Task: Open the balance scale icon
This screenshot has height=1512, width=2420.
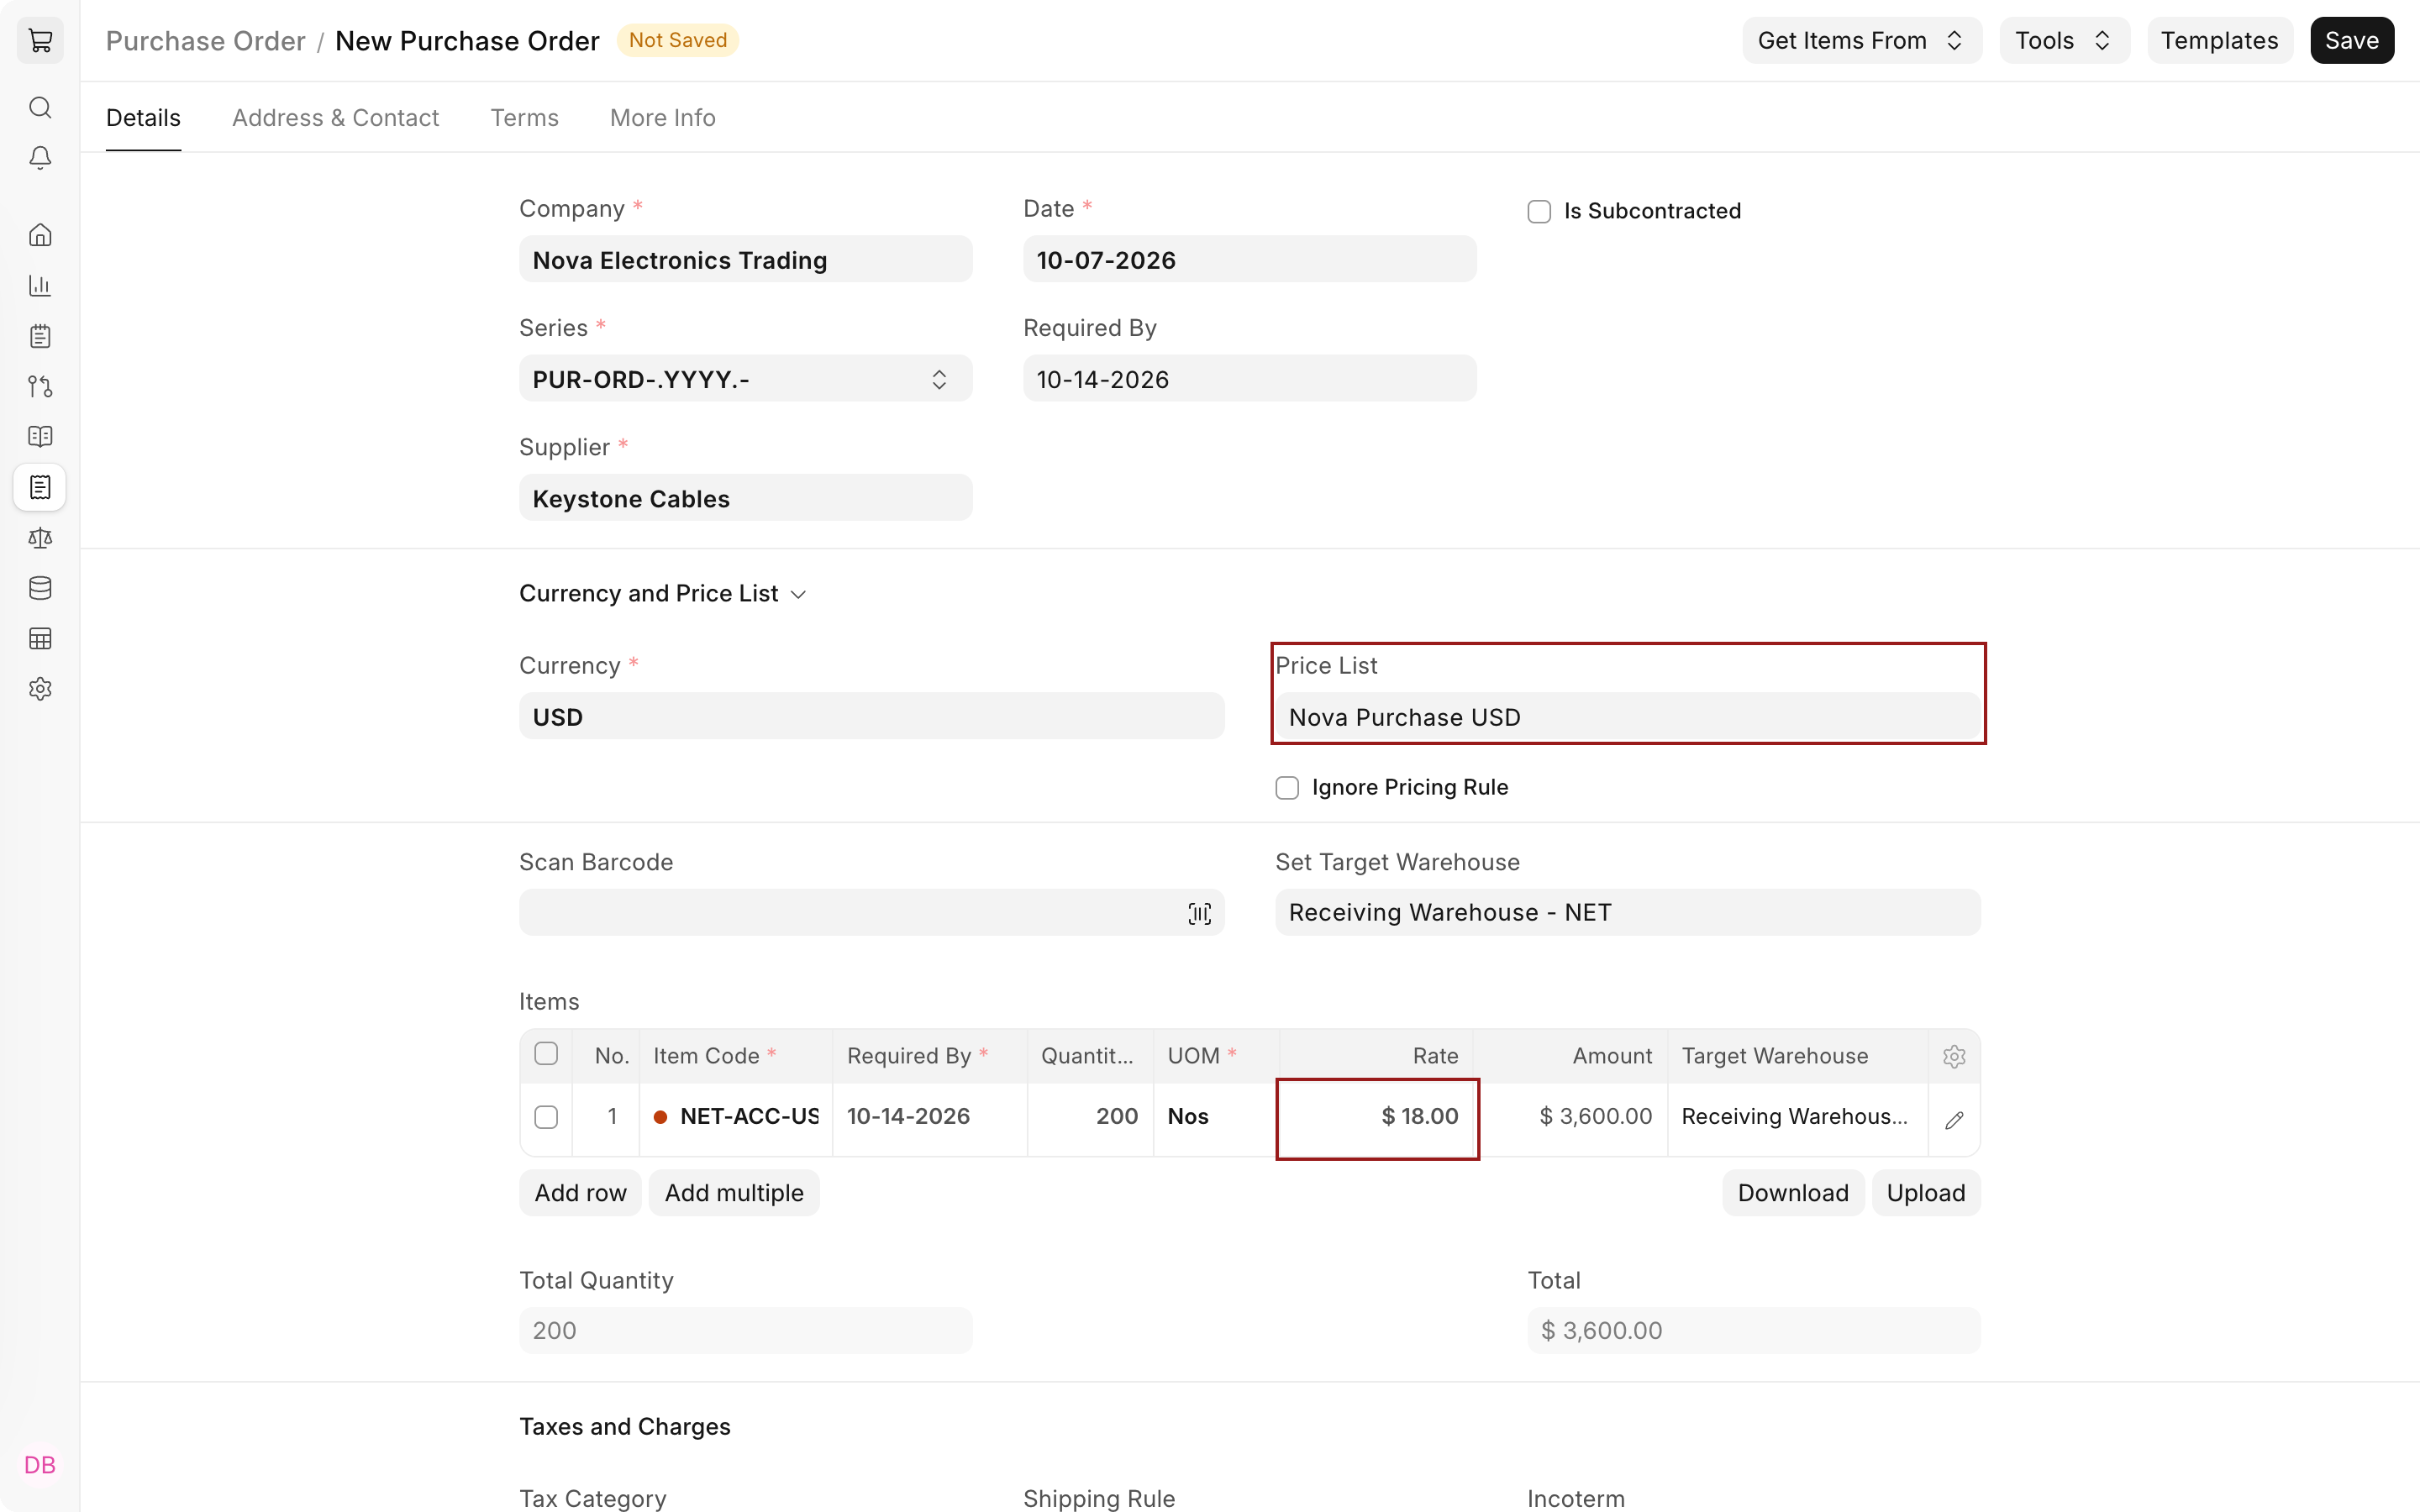Action: [40, 538]
